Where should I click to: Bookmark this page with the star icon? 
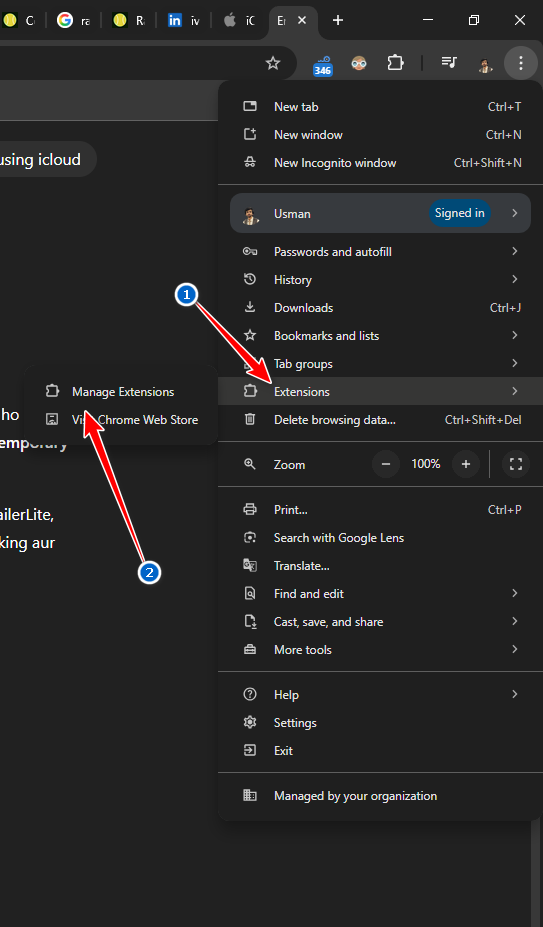coord(273,63)
